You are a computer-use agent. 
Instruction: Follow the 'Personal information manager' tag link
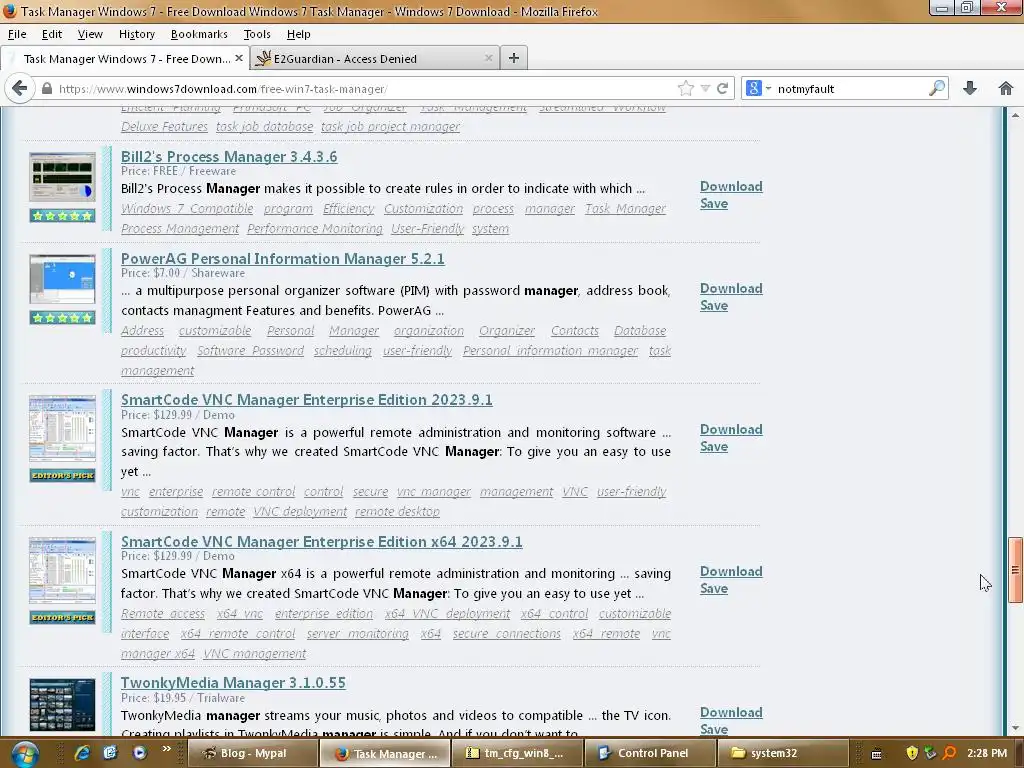click(x=550, y=351)
